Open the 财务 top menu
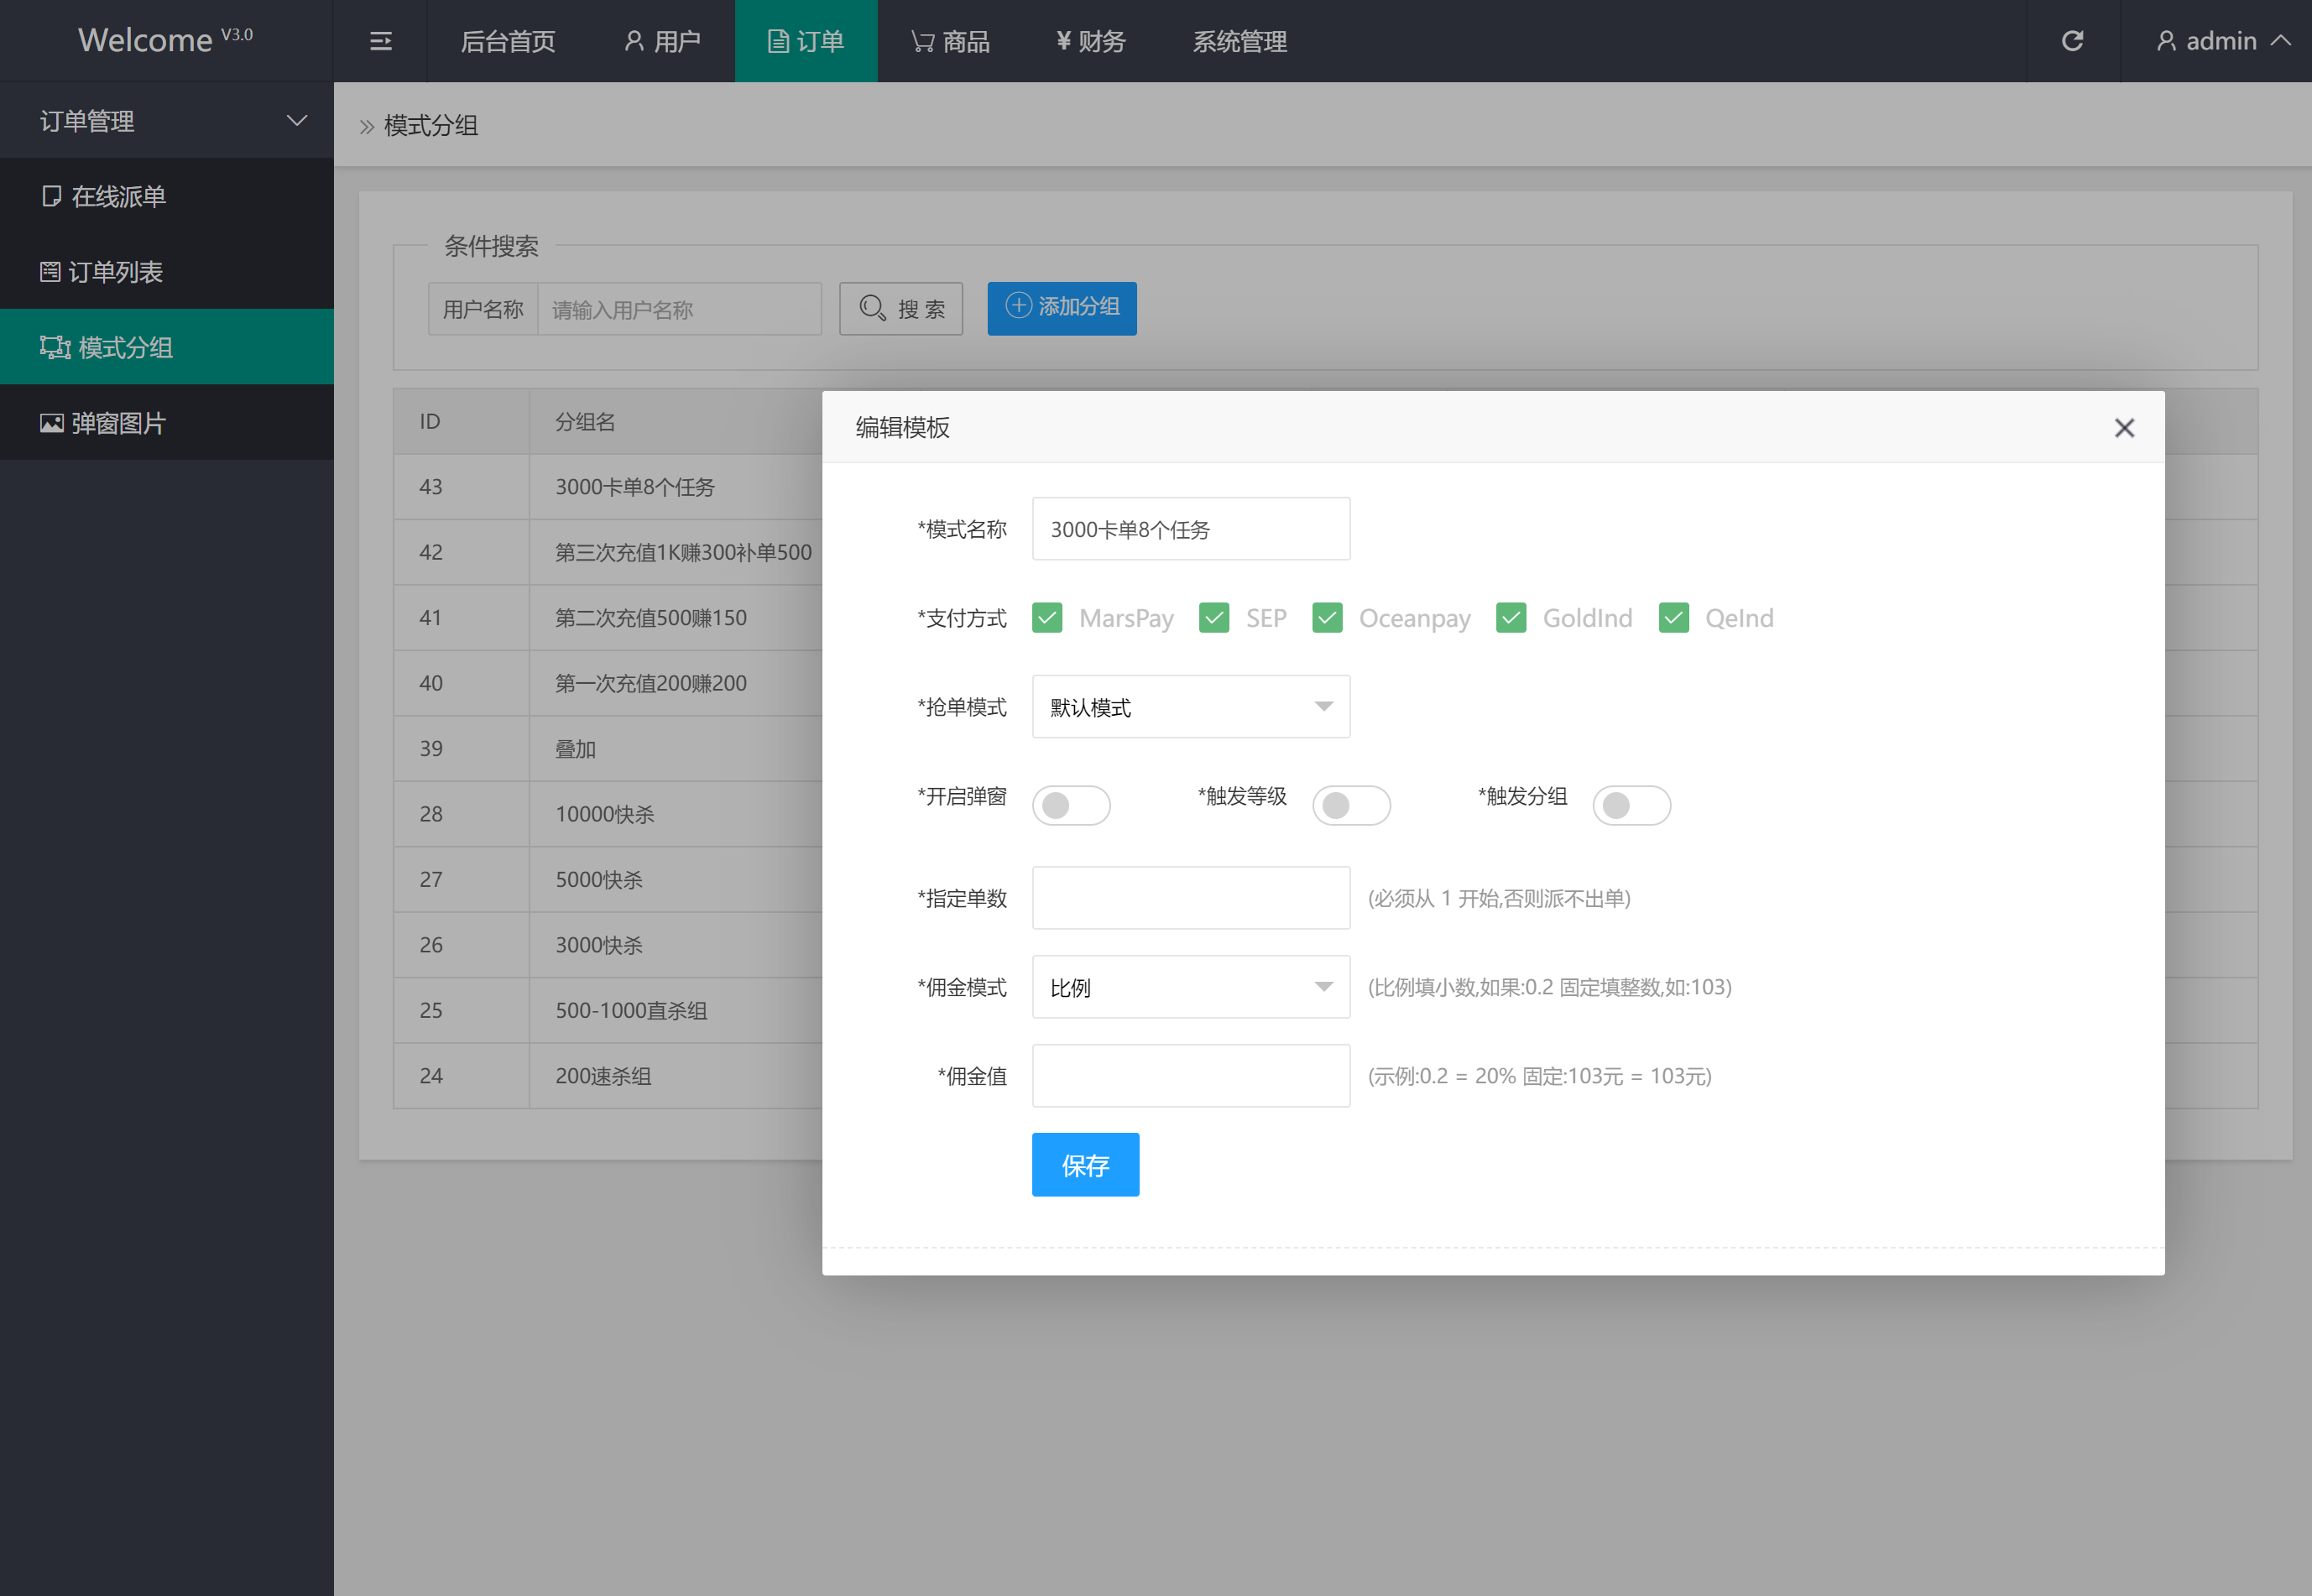Screen dimensions: 2312x1596 click(1090, 41)
